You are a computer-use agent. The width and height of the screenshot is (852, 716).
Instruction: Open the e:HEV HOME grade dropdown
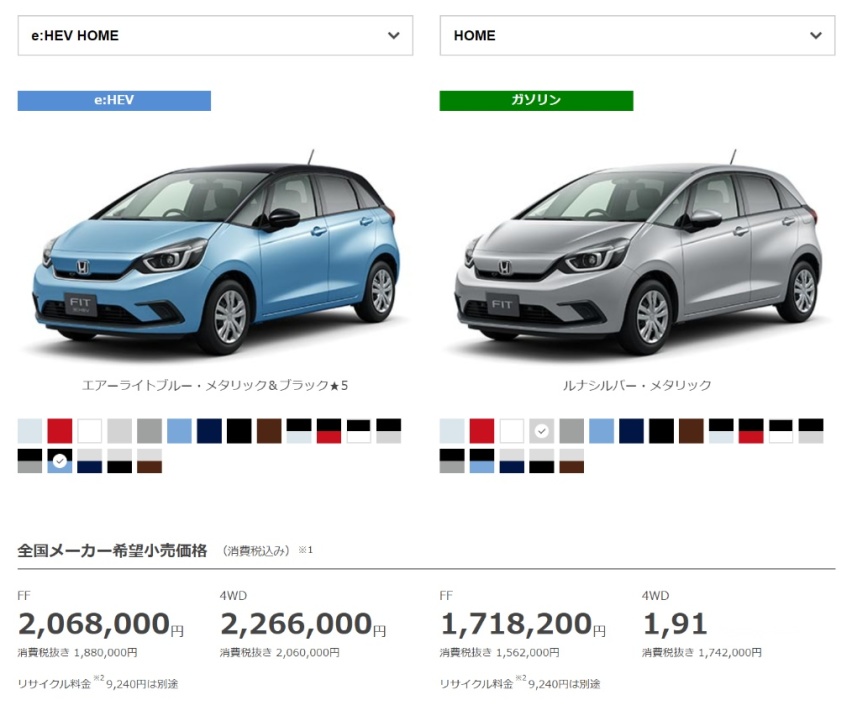215,35
